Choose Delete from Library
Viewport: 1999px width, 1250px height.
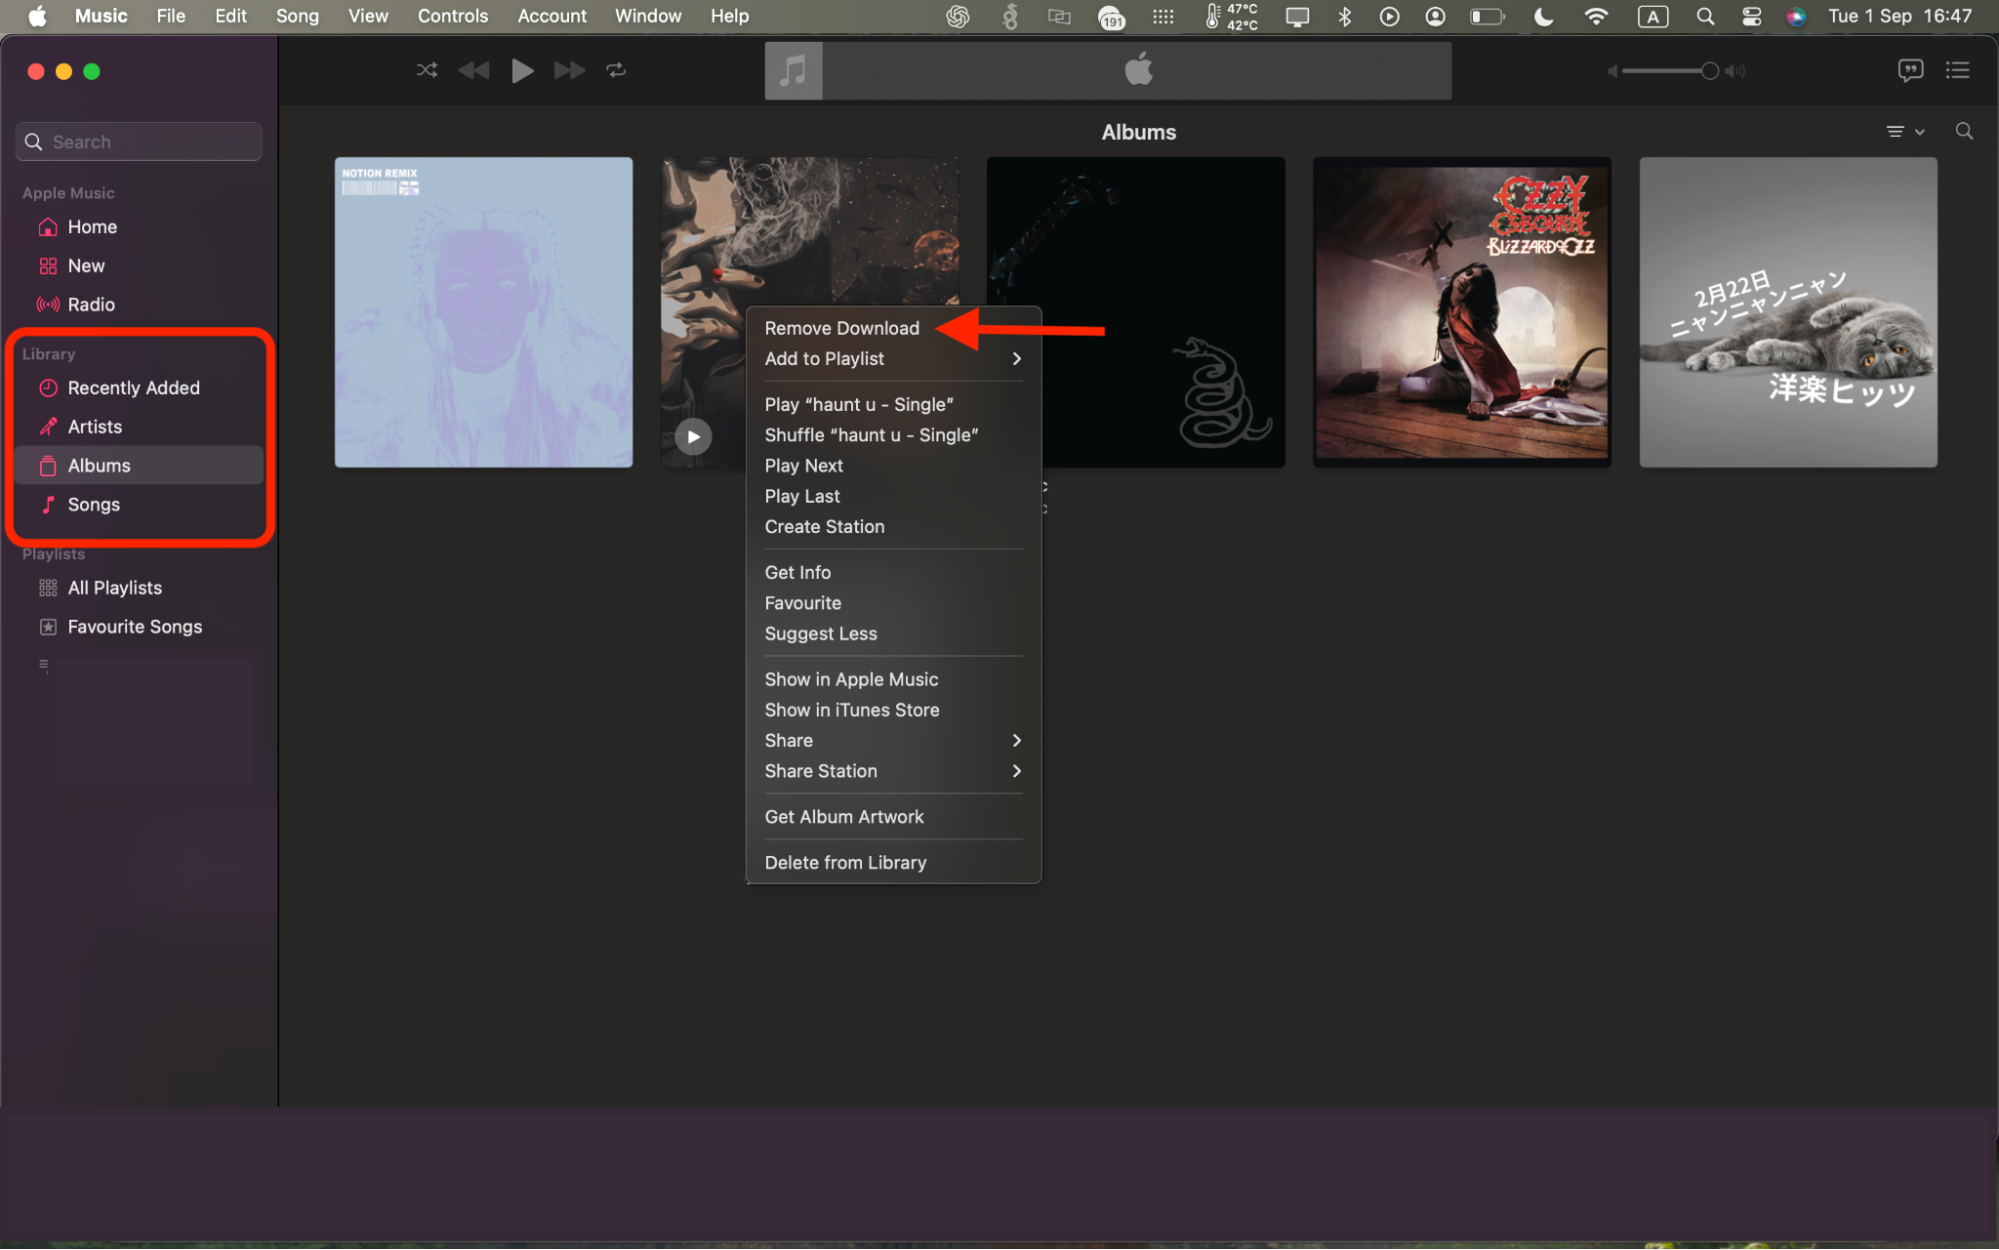893,863
